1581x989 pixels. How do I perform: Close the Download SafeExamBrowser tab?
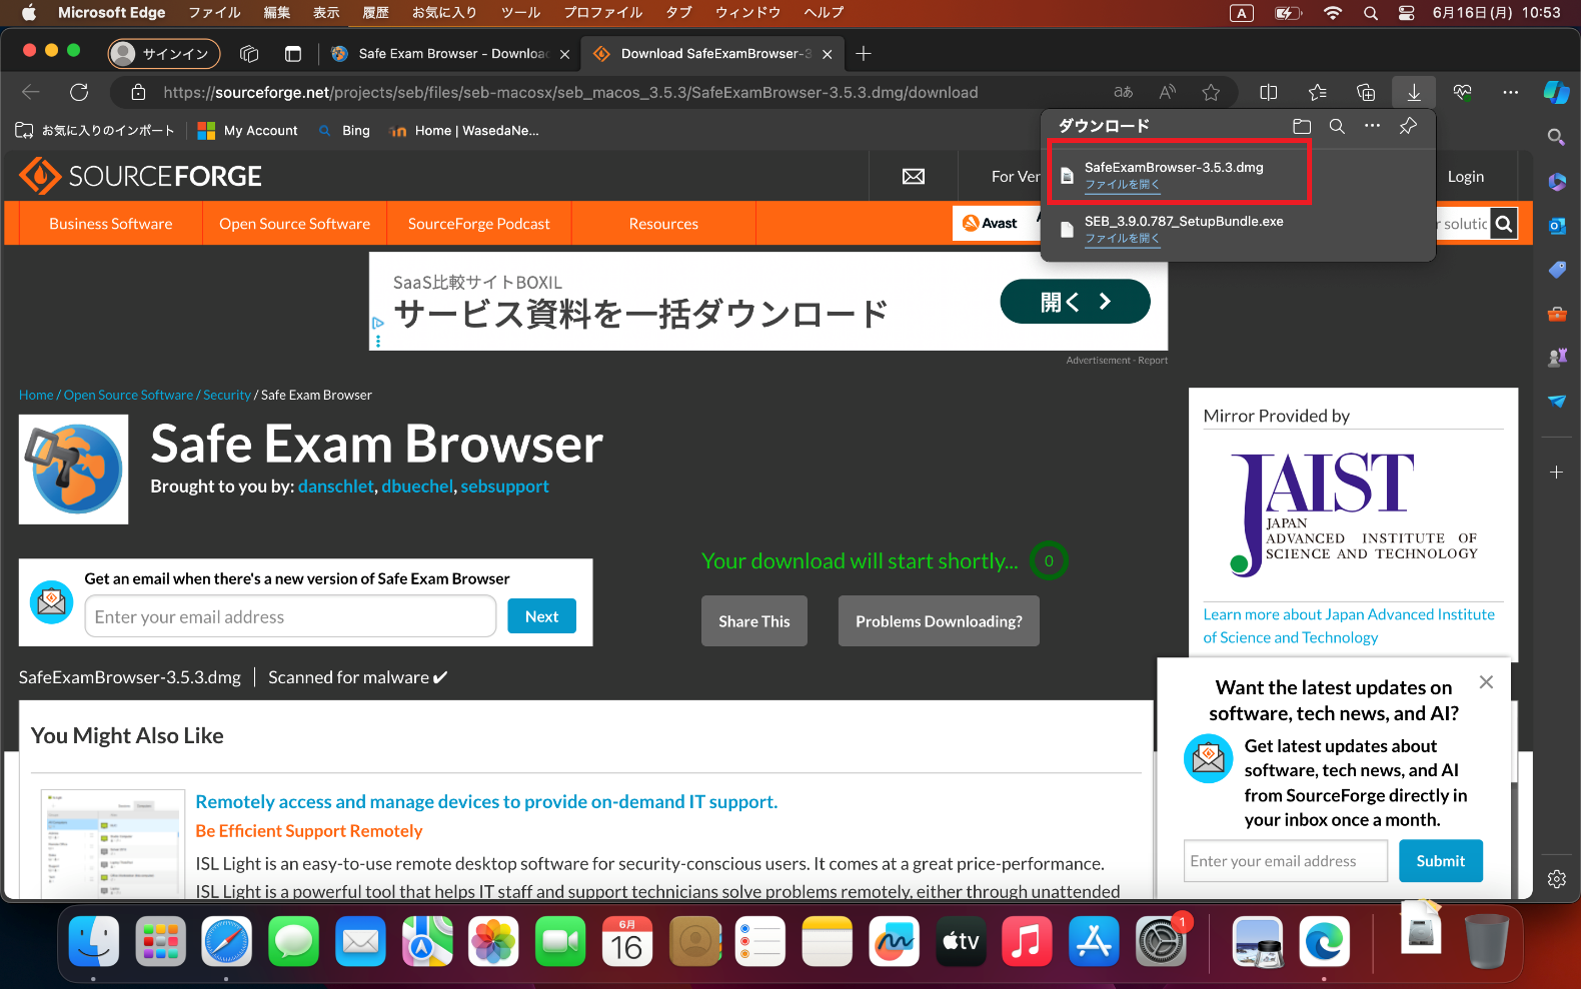tap(827, 54)
